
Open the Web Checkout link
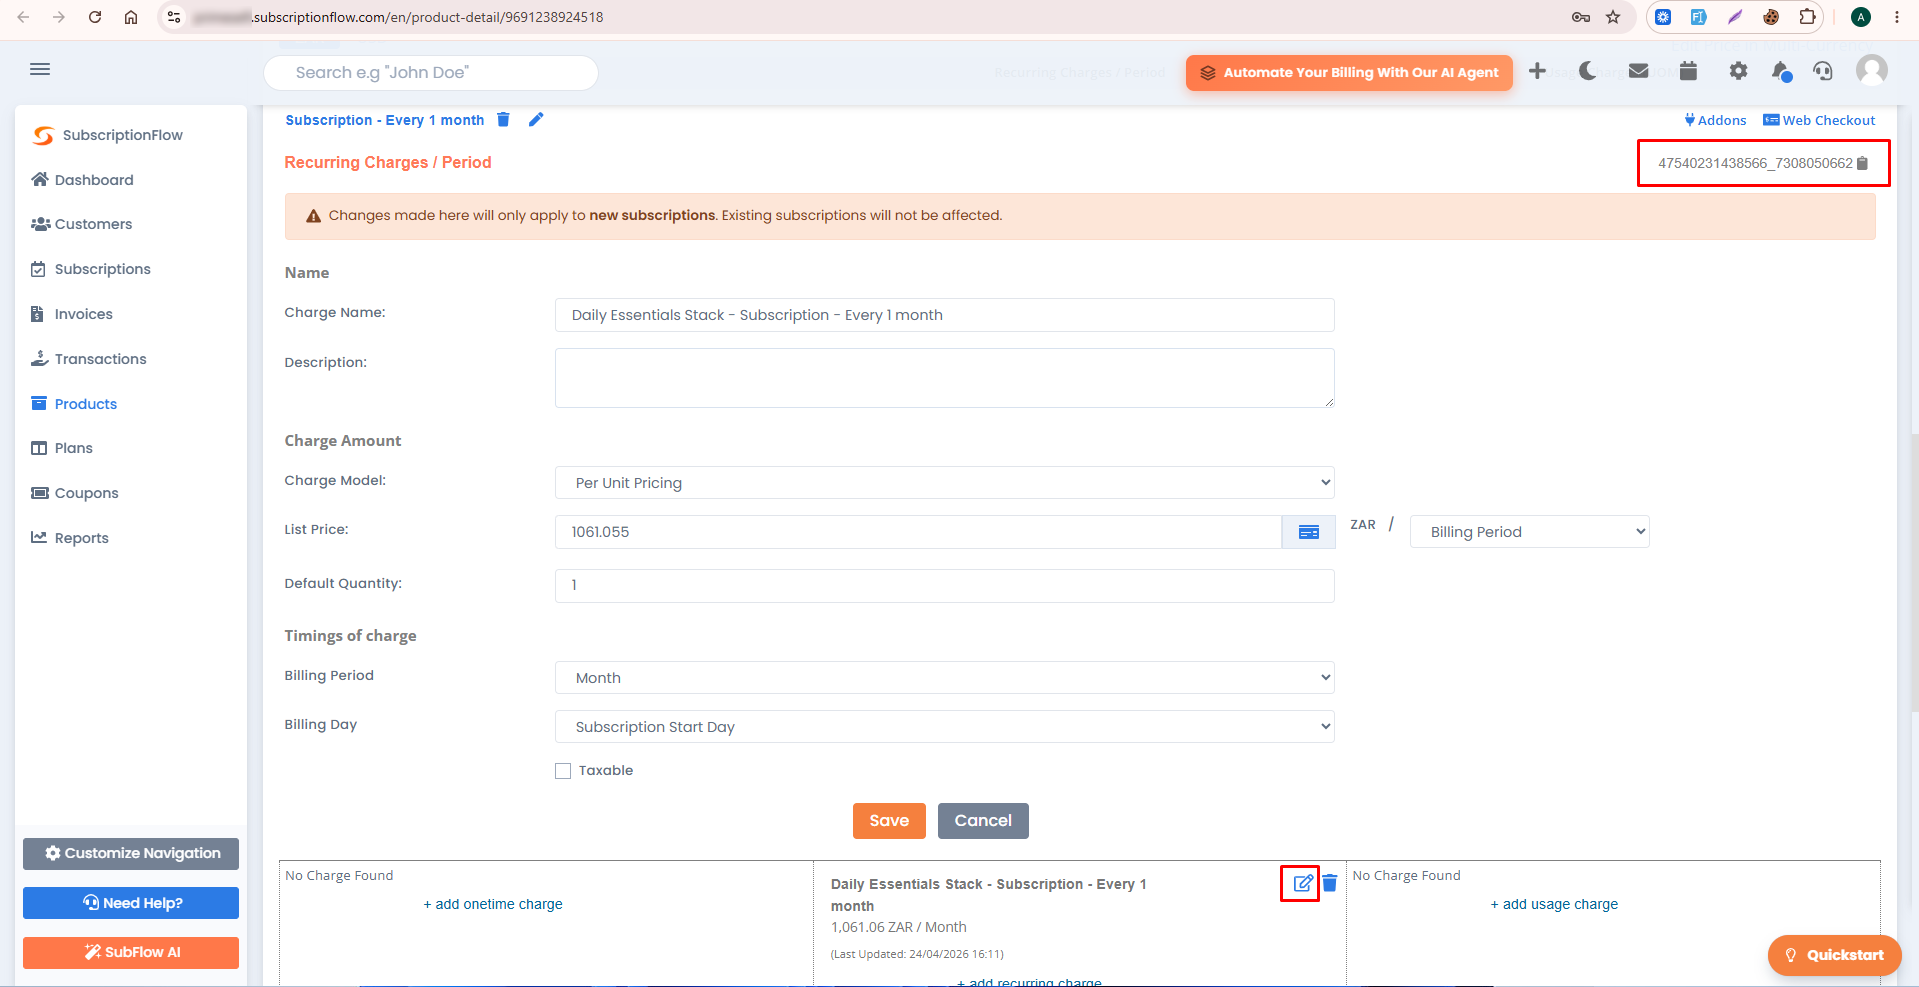tap(1819, 120)
